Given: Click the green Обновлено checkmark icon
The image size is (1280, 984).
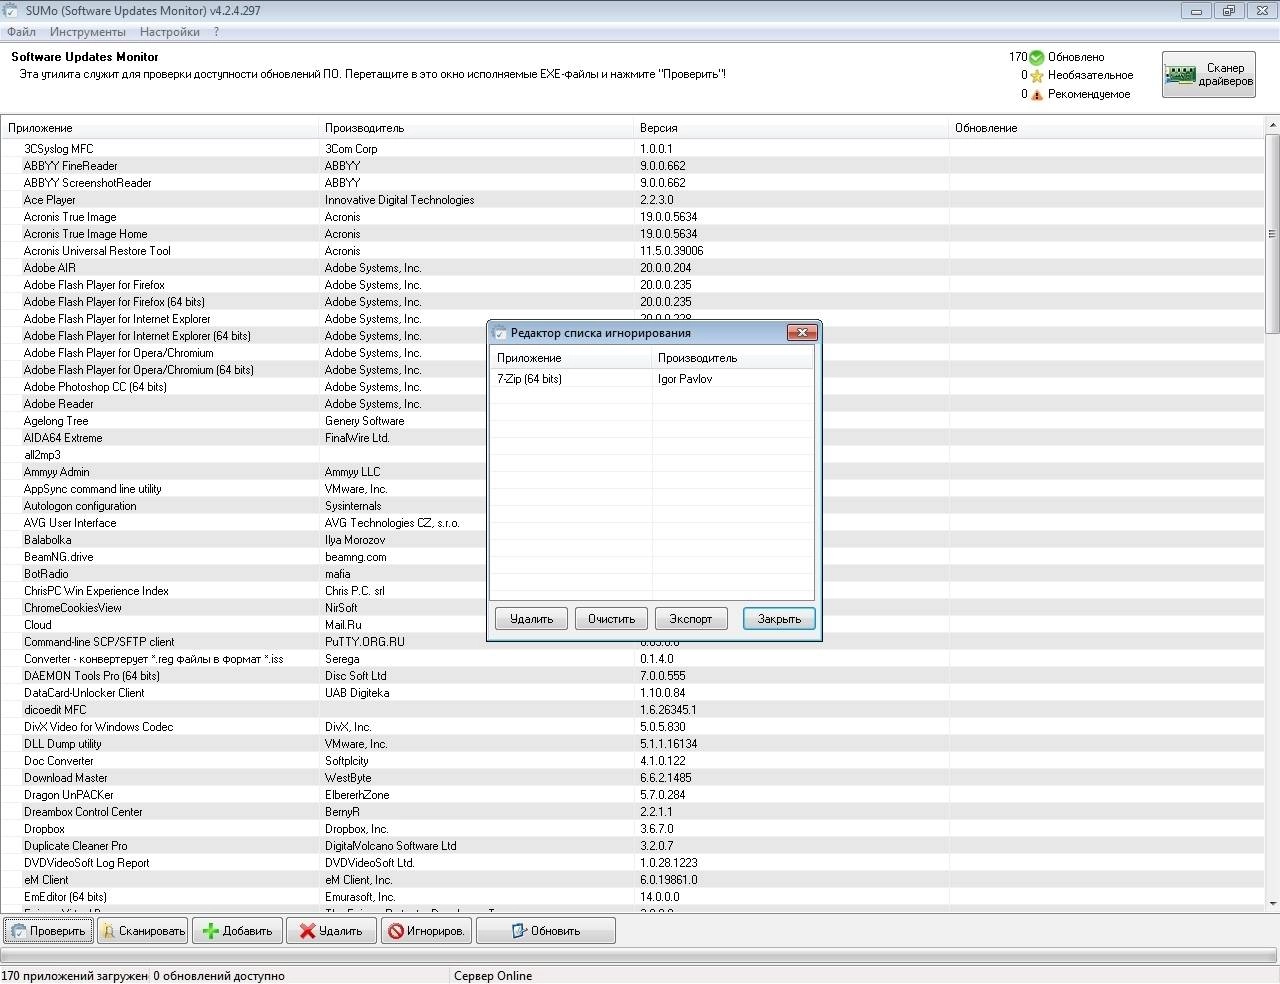Looking at the screenshot, I should [x=1037, y=57].
